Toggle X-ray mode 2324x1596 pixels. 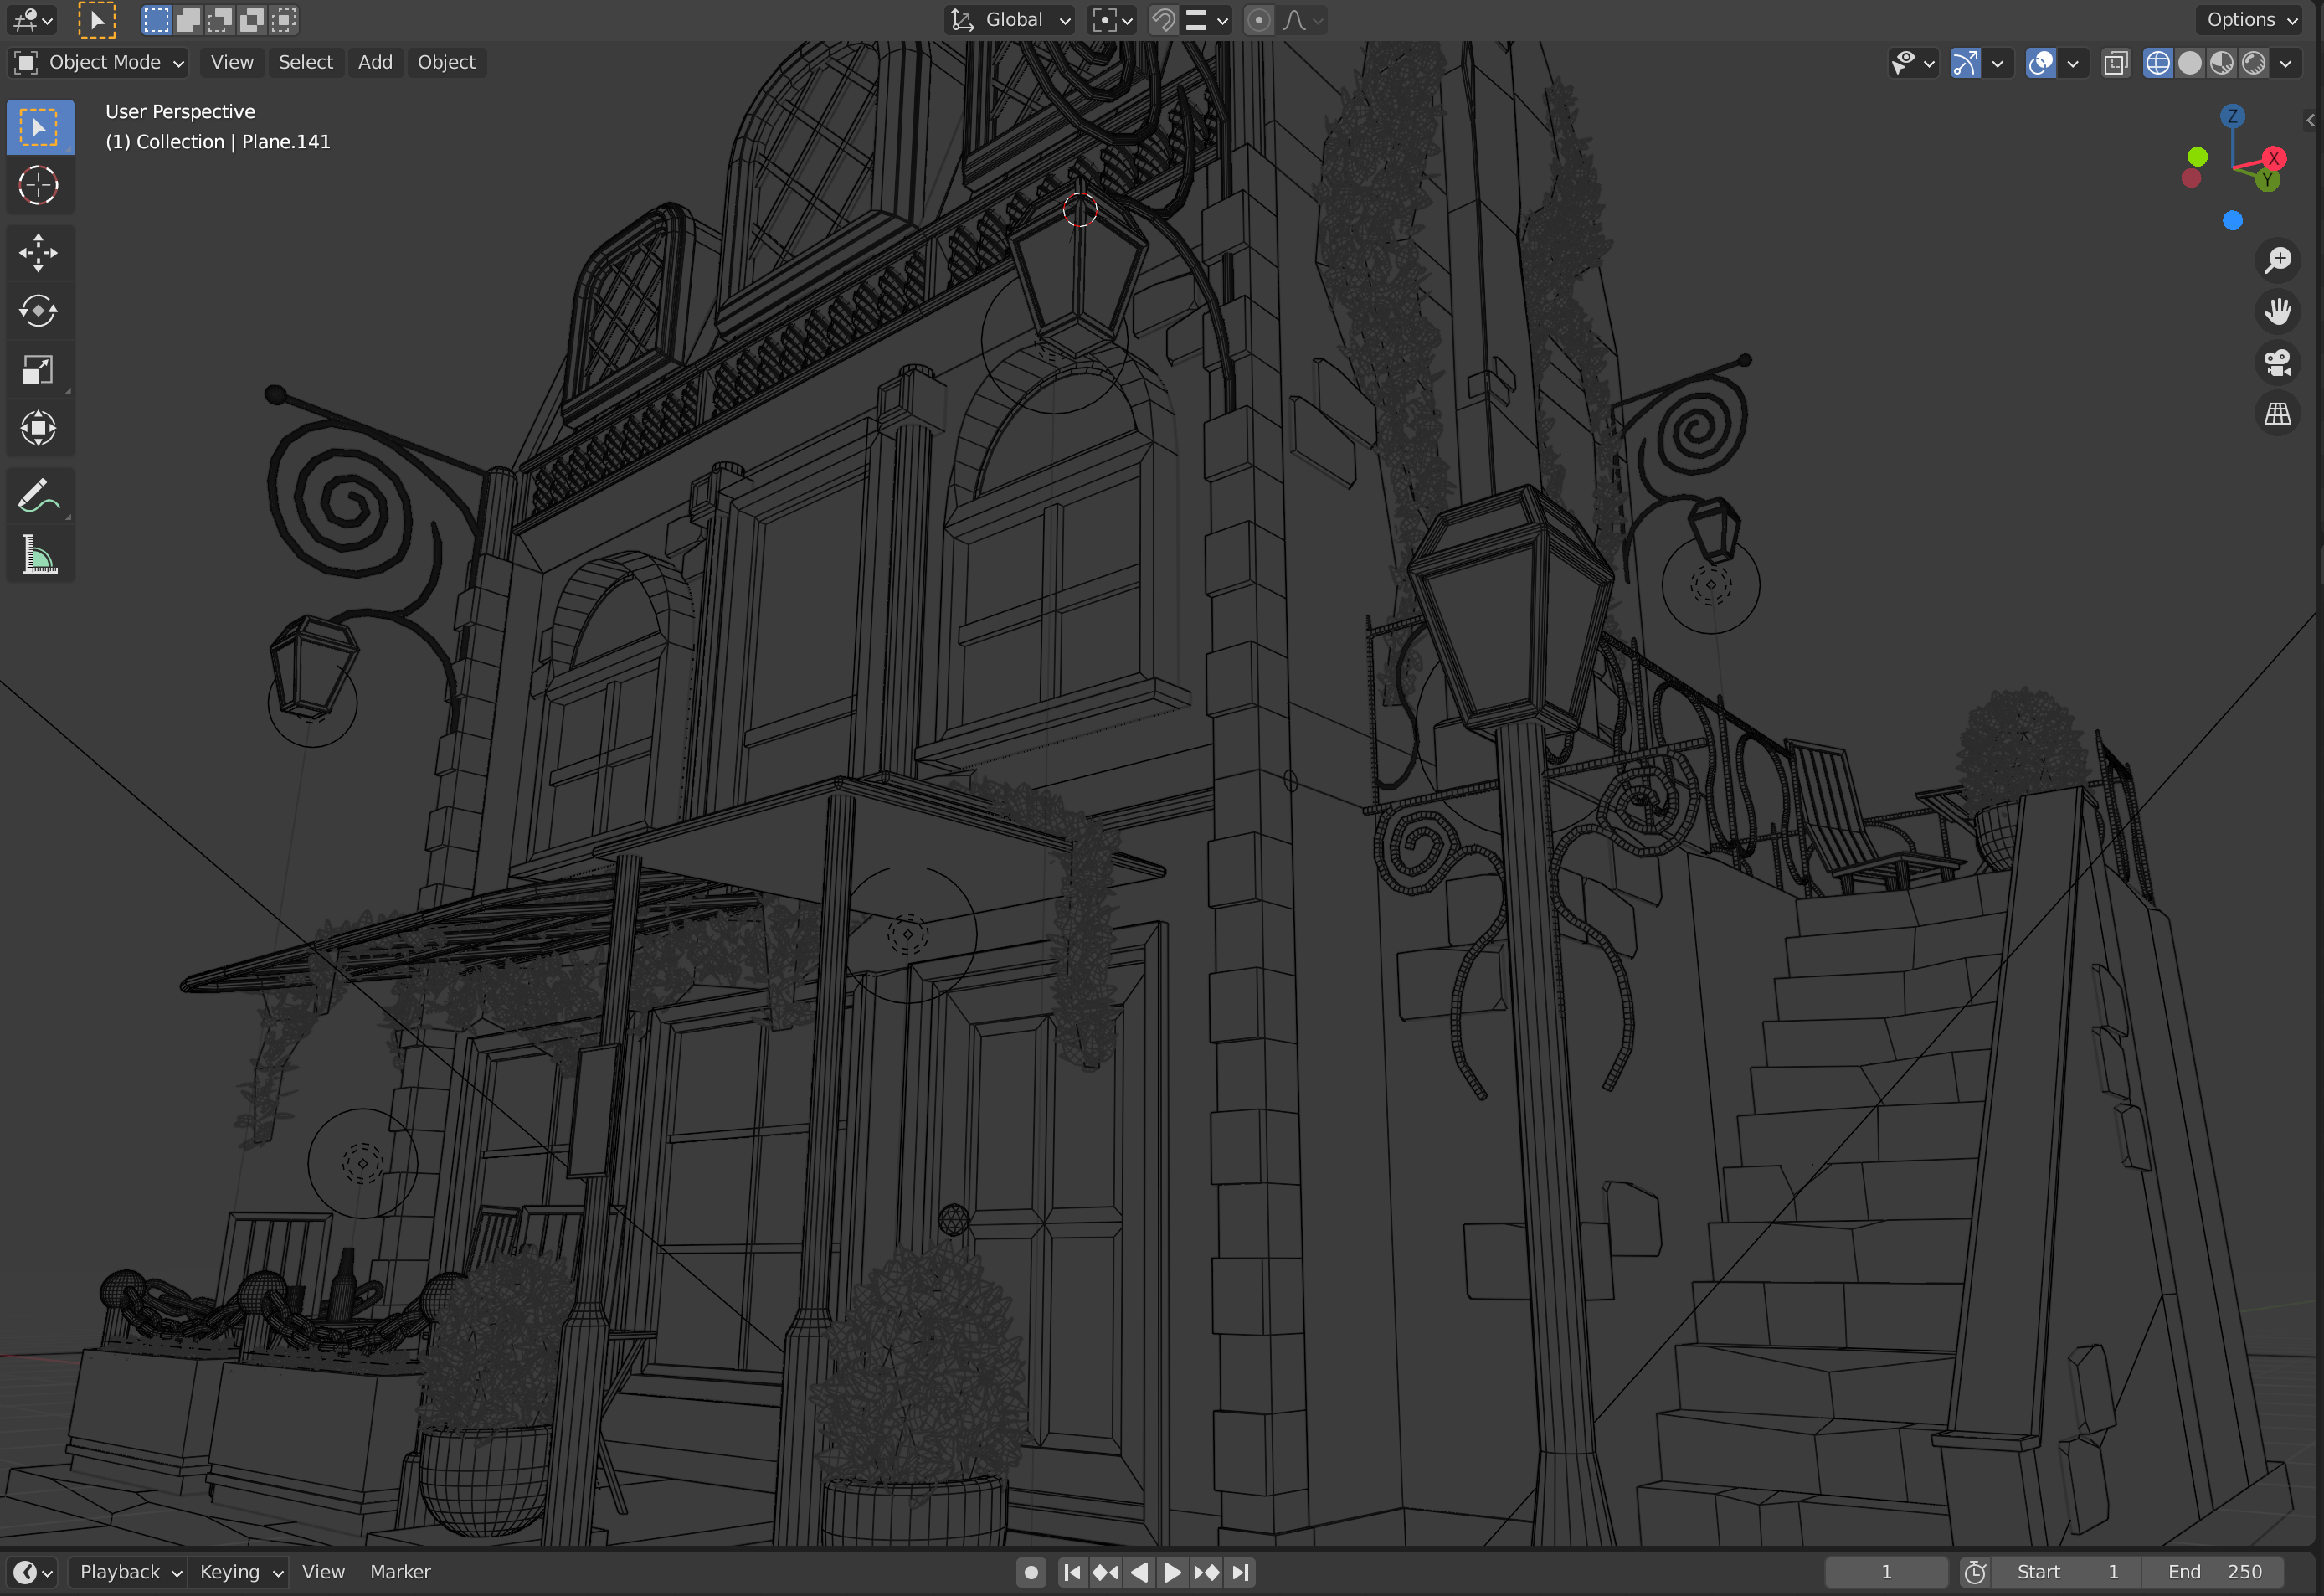click(2115, 63)
